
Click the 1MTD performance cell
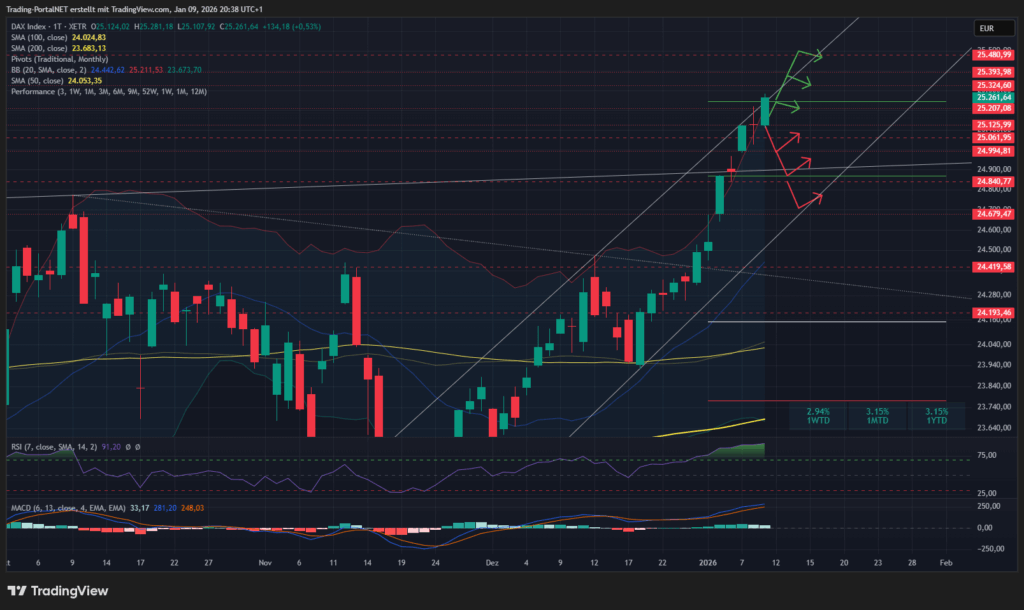pyautogui.click(x=877, y=416)
